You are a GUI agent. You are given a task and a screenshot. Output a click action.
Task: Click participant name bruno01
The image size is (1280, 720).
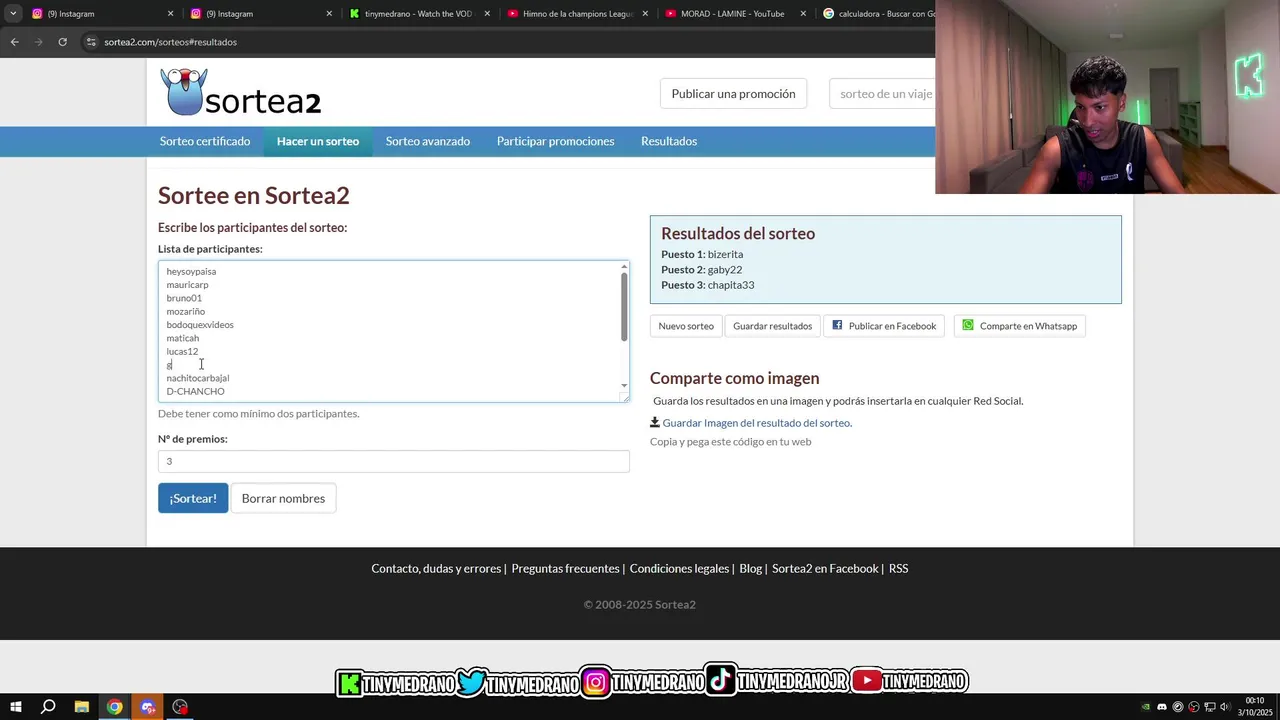(x=184, y=298)
